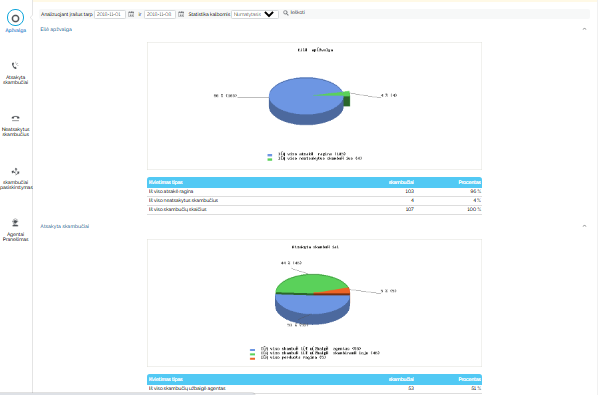Click the value 103 in the first table
This screenshot has width=598, height=395.
coord(410,191)
